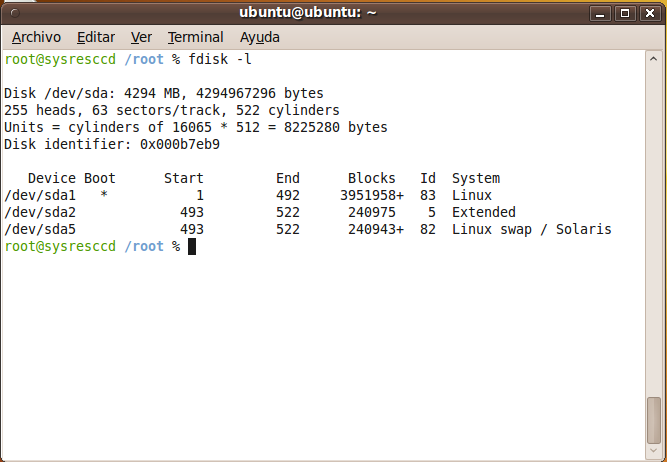Open the Archivo menu
This screenshot has height=462, width=667.
[x=36, y=37]
